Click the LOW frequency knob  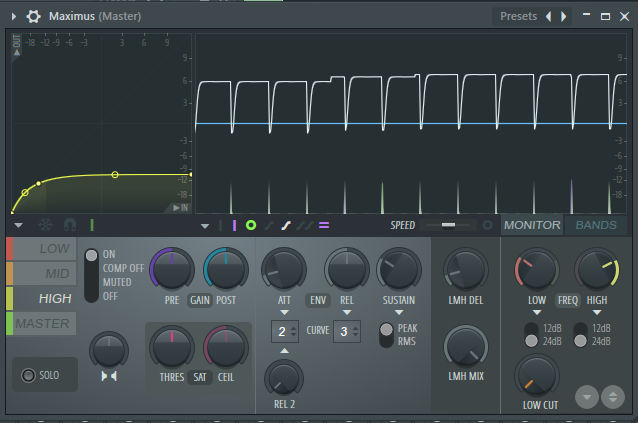pyautogui.click(x=537, y=270)
